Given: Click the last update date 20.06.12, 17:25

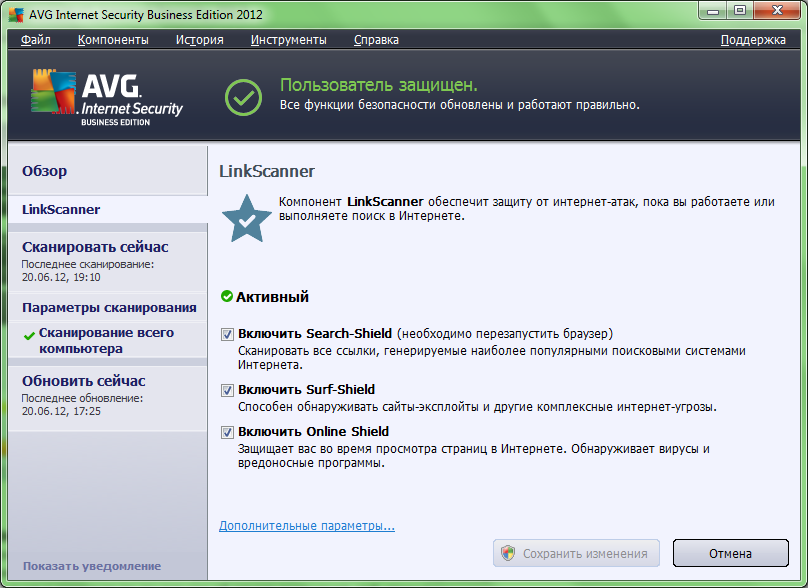Looking at the screenshot, I should pyautogui.click(x=61, y=411).
